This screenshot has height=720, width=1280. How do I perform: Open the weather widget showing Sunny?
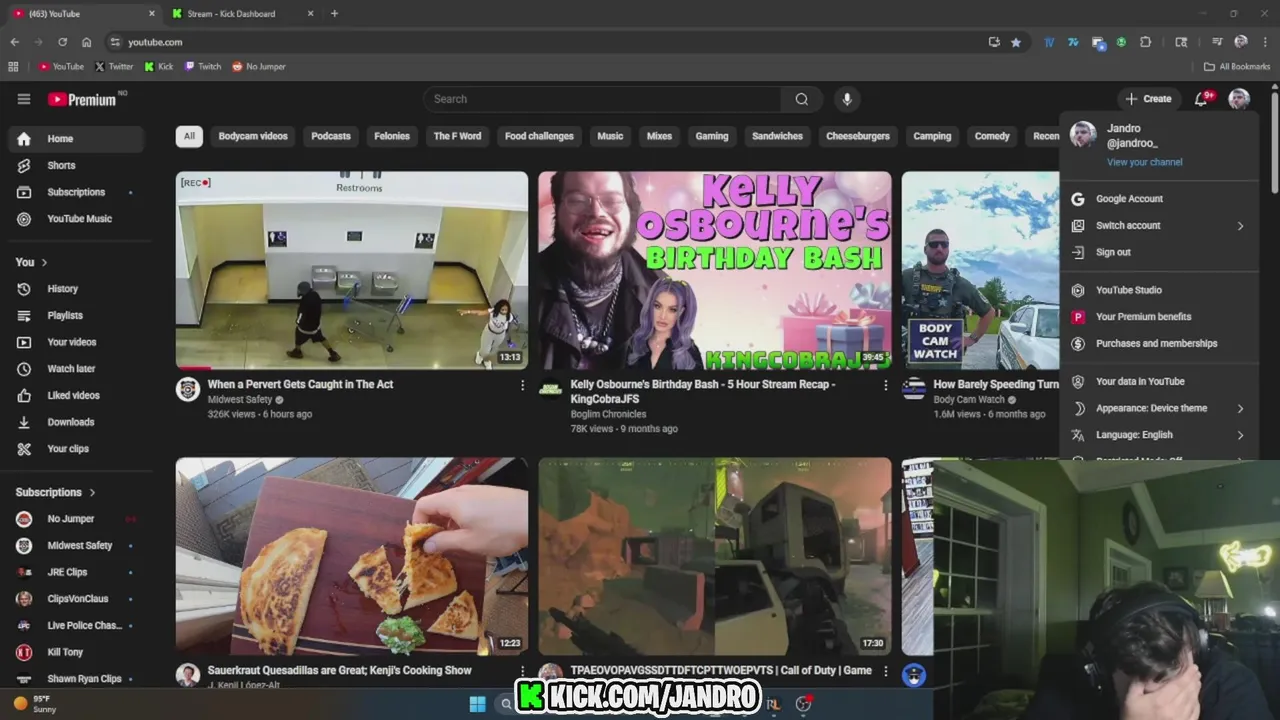point(36,704)
